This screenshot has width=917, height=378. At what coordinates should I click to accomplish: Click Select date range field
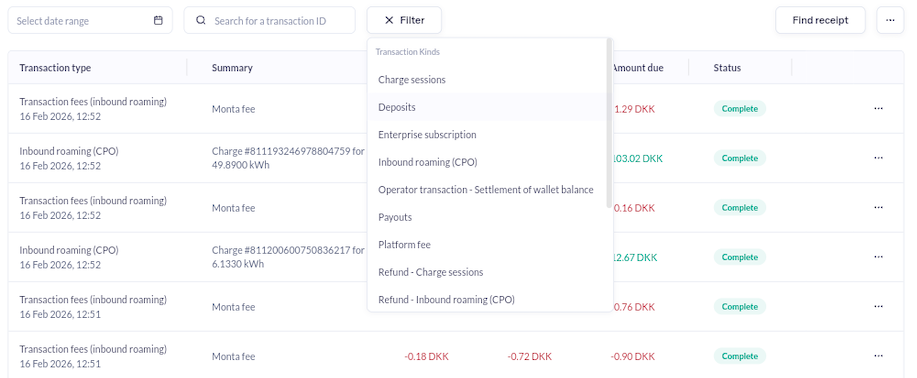(90, 20)
